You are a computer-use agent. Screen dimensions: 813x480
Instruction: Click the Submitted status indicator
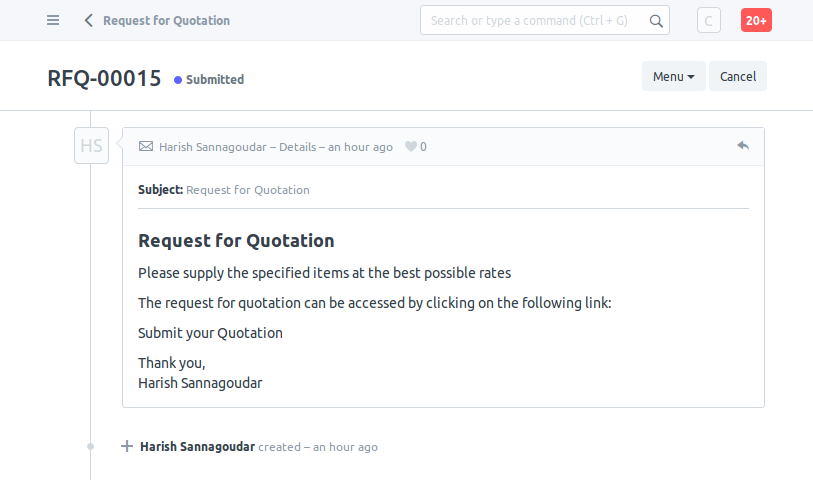[209, 79]
